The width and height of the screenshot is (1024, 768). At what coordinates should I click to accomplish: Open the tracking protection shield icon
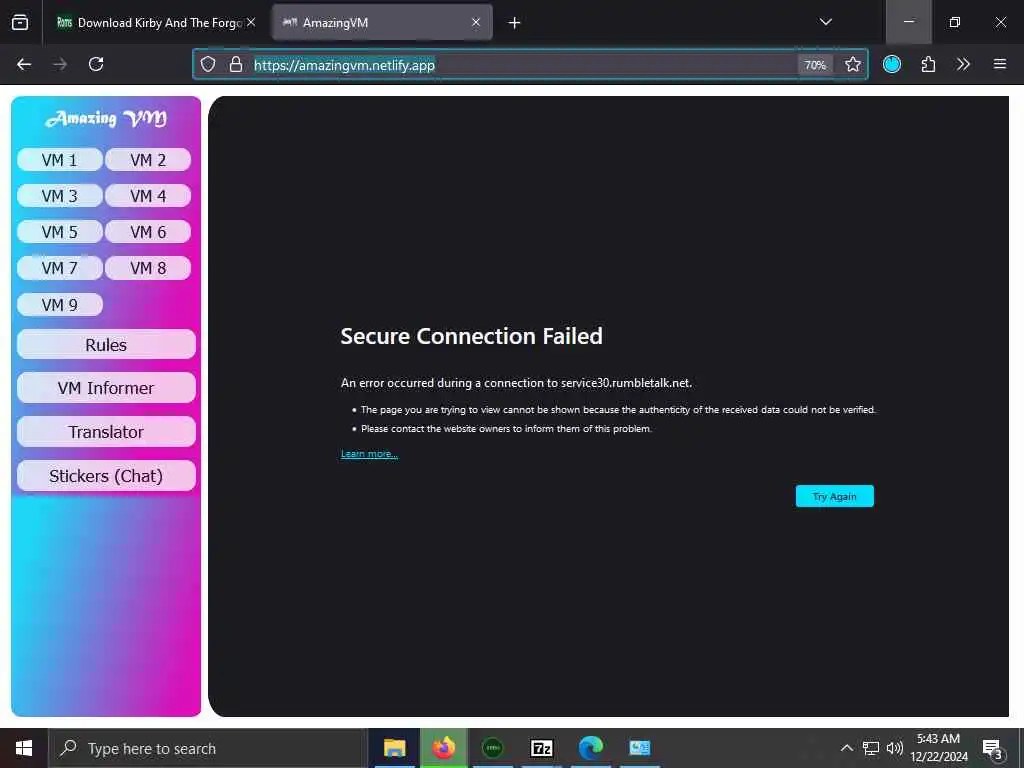208,64
